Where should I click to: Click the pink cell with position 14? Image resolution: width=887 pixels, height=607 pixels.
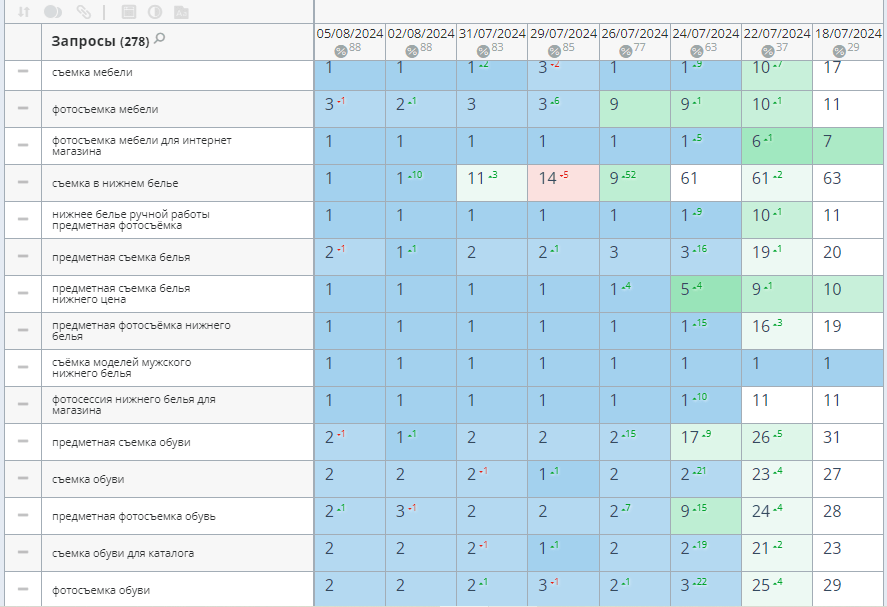click(563, 183)
